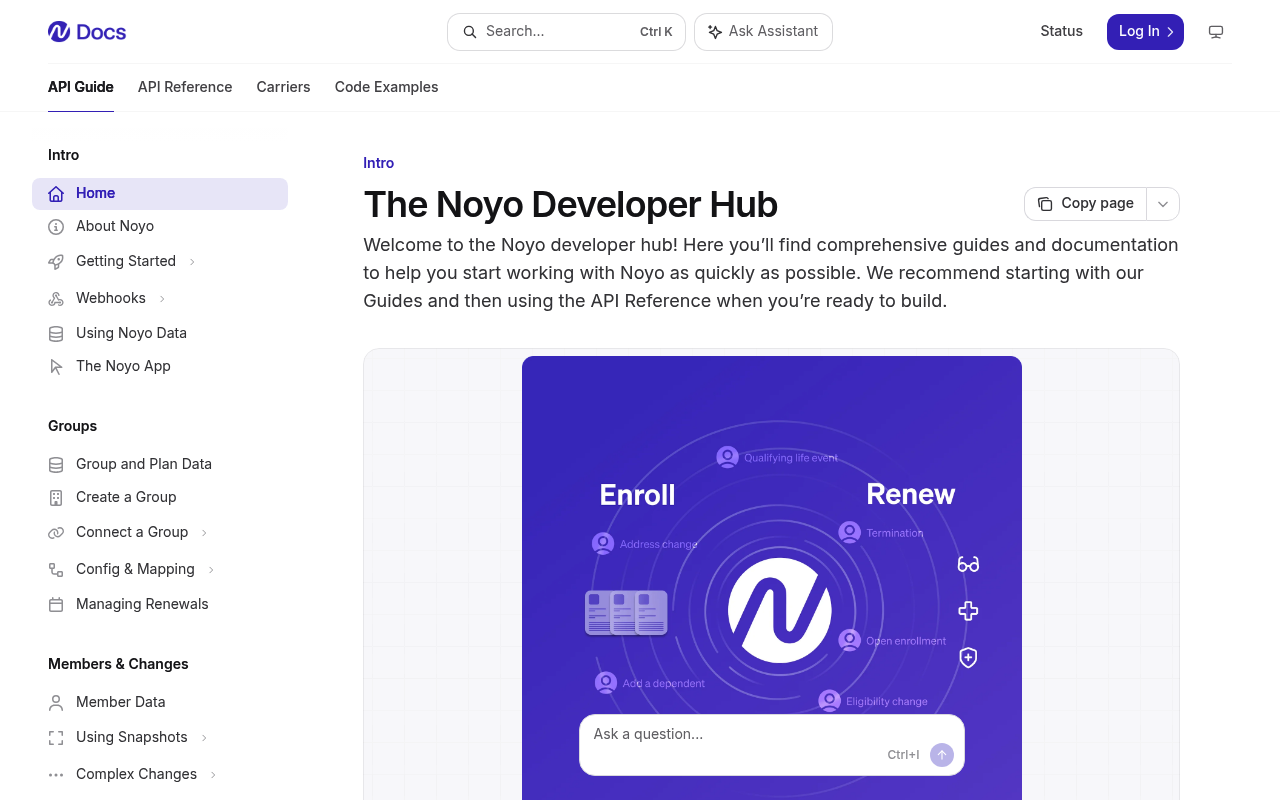
Task: Expand the Getting Started section
Action: click(192, 262)
